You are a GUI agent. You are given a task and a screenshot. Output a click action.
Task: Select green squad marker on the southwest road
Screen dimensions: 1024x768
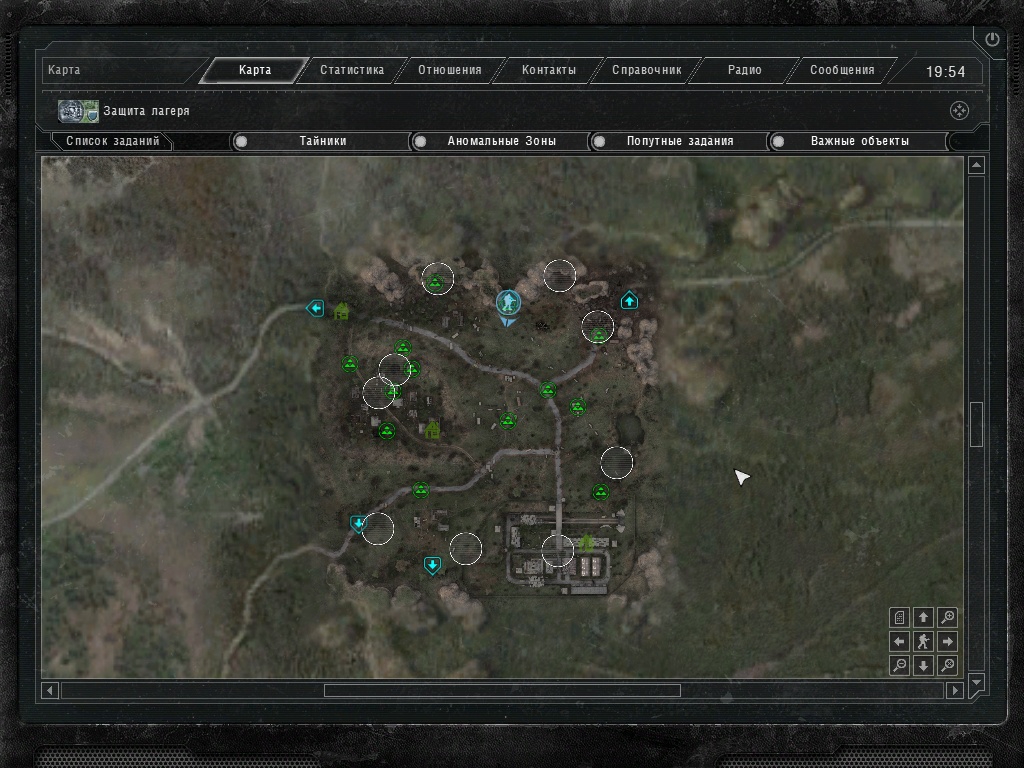tap(421, 490)
